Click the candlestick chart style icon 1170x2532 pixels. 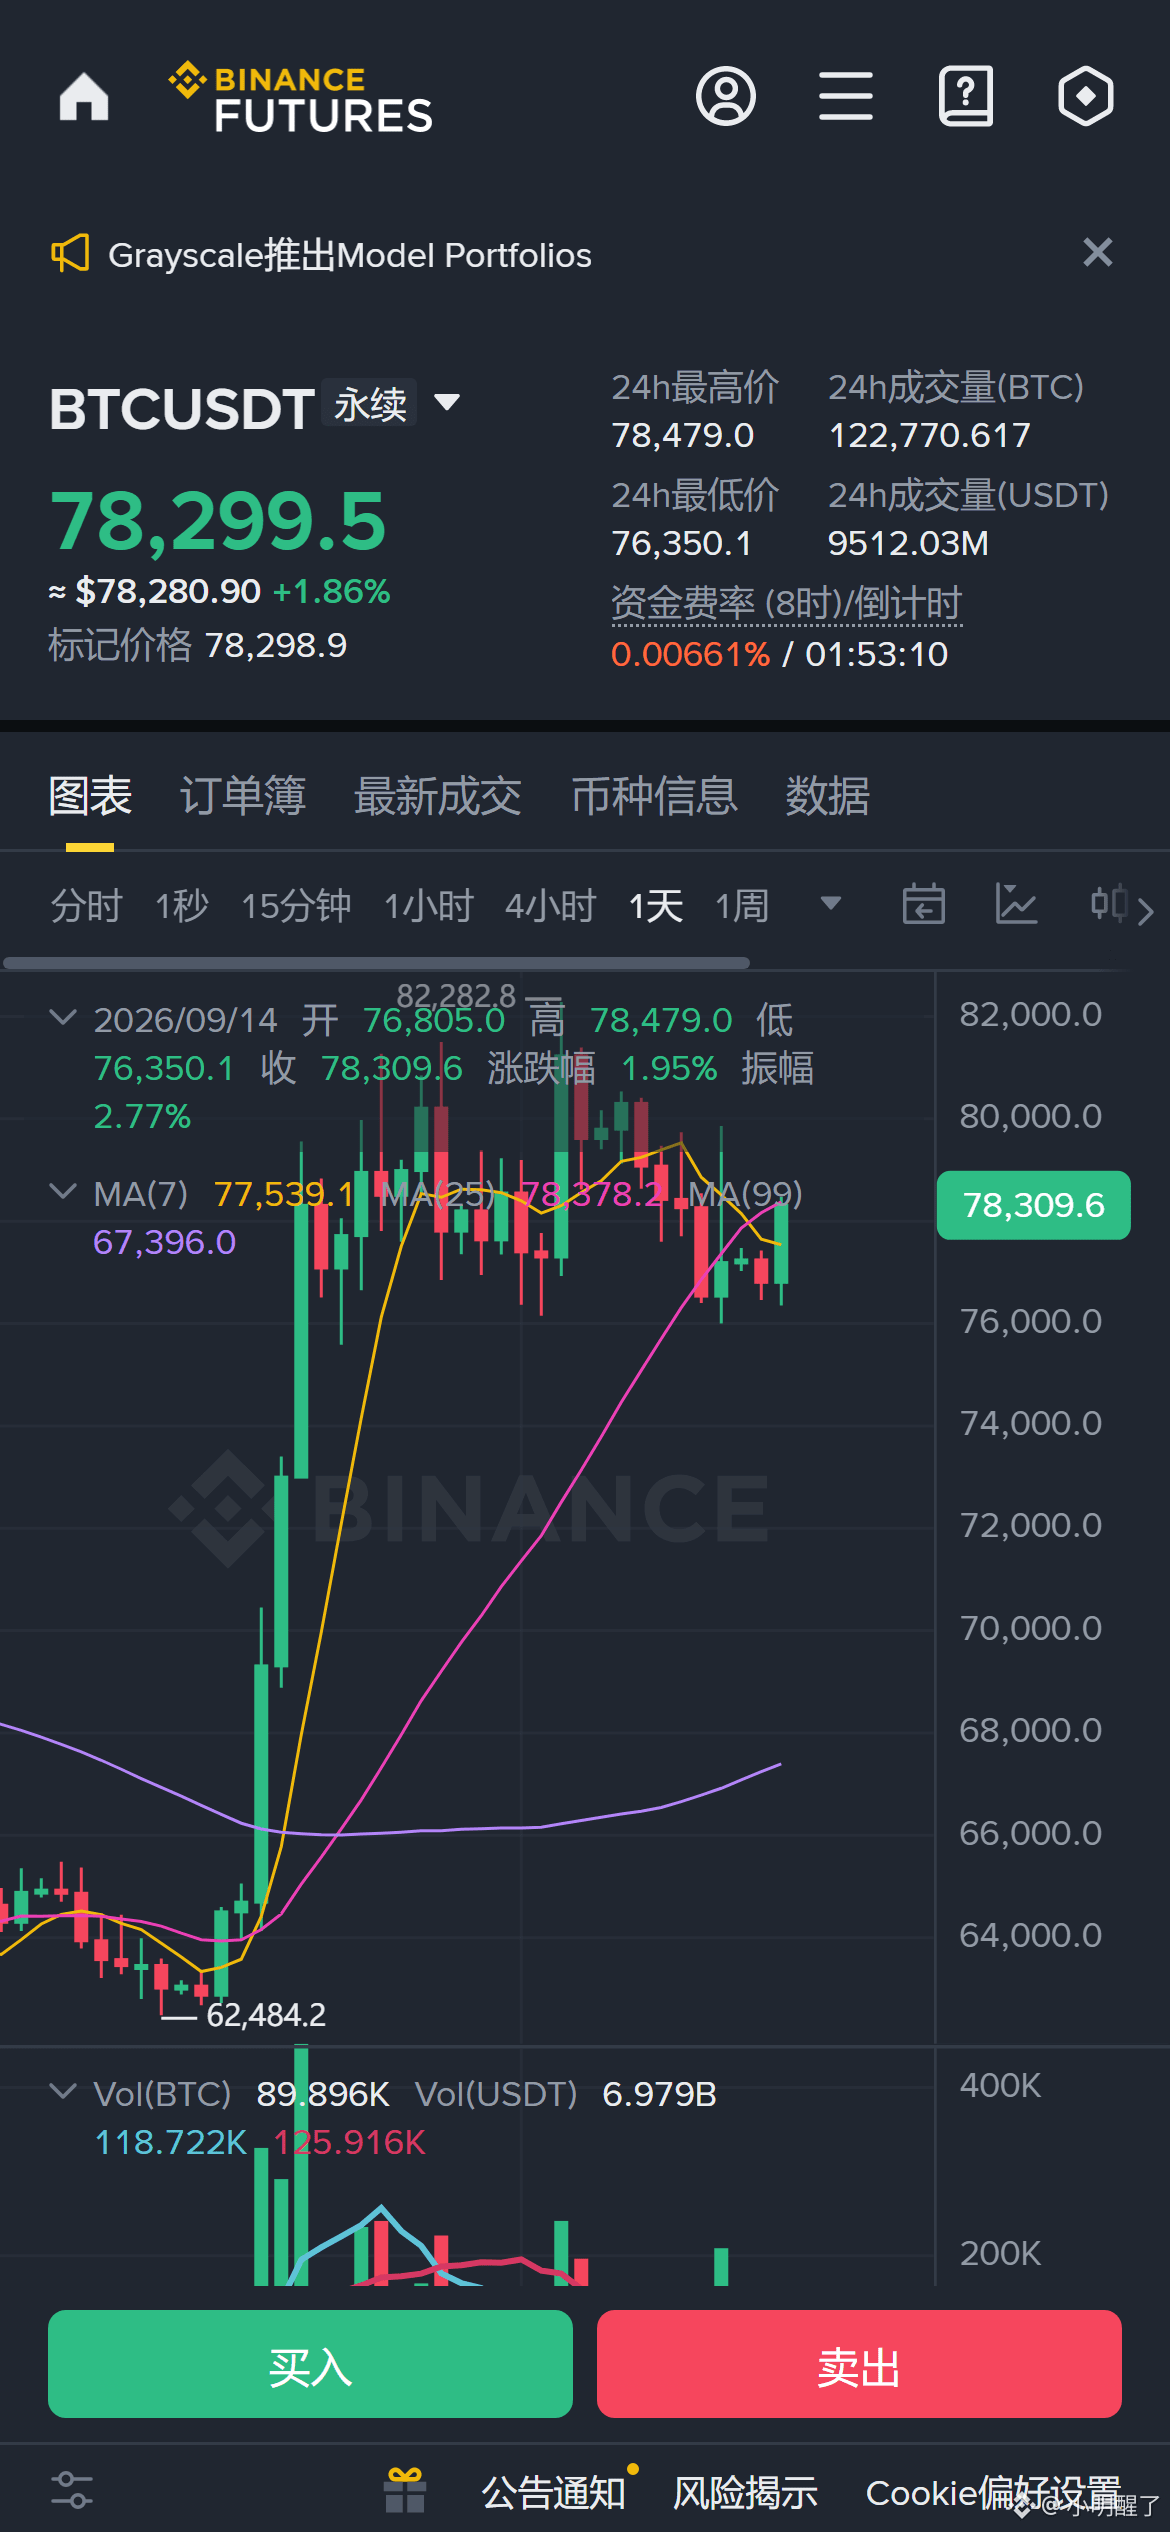(1109, 904)
